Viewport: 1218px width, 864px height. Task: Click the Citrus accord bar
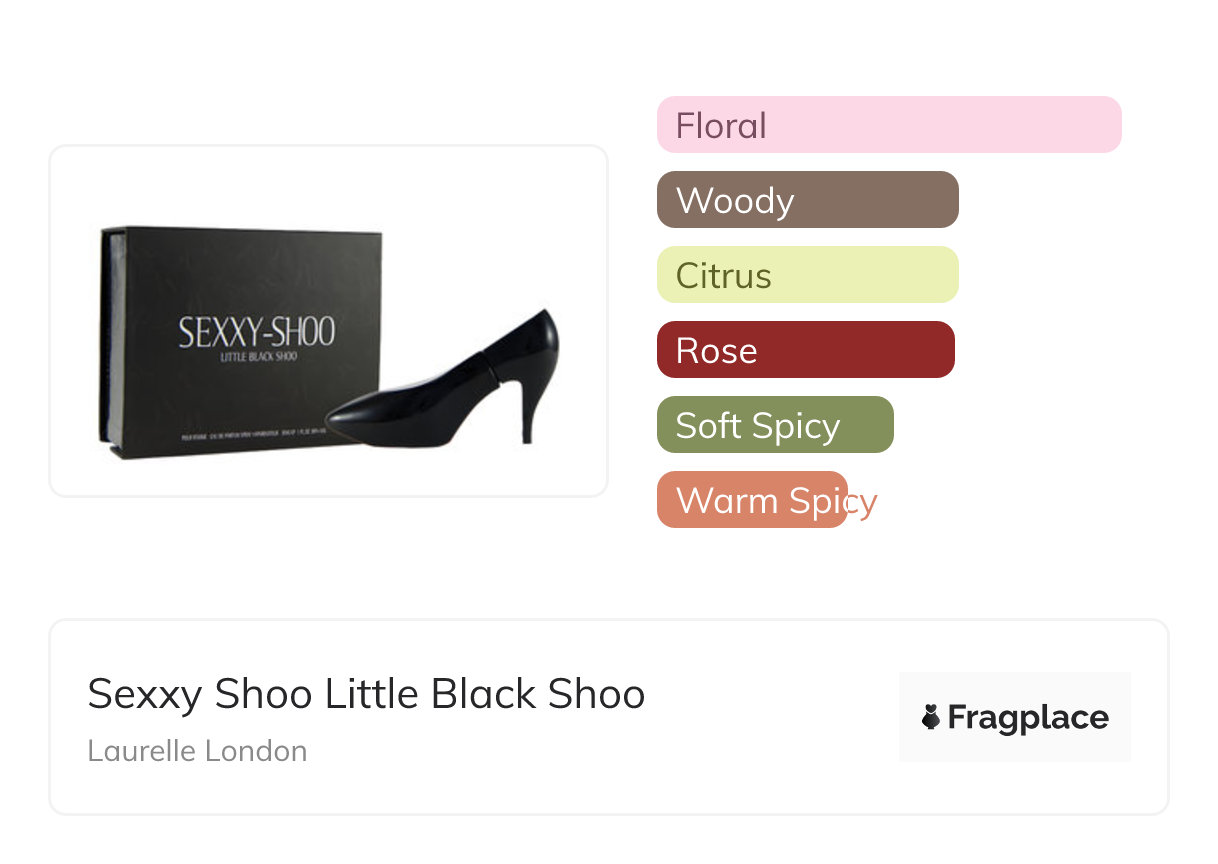click(x=807, y=275)
